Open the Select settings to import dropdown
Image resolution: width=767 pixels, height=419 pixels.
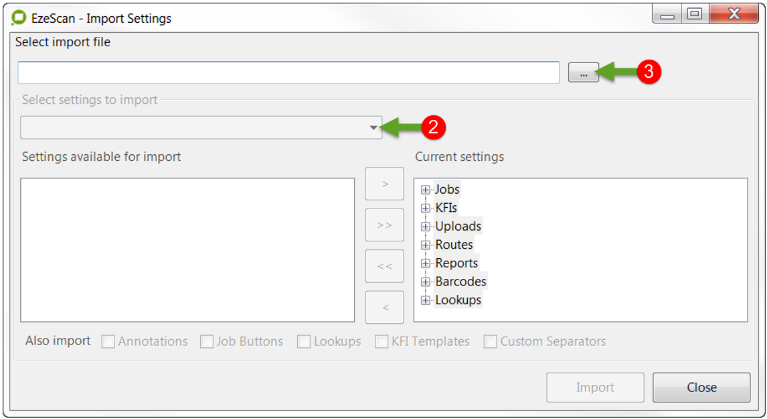click(373, 128)
